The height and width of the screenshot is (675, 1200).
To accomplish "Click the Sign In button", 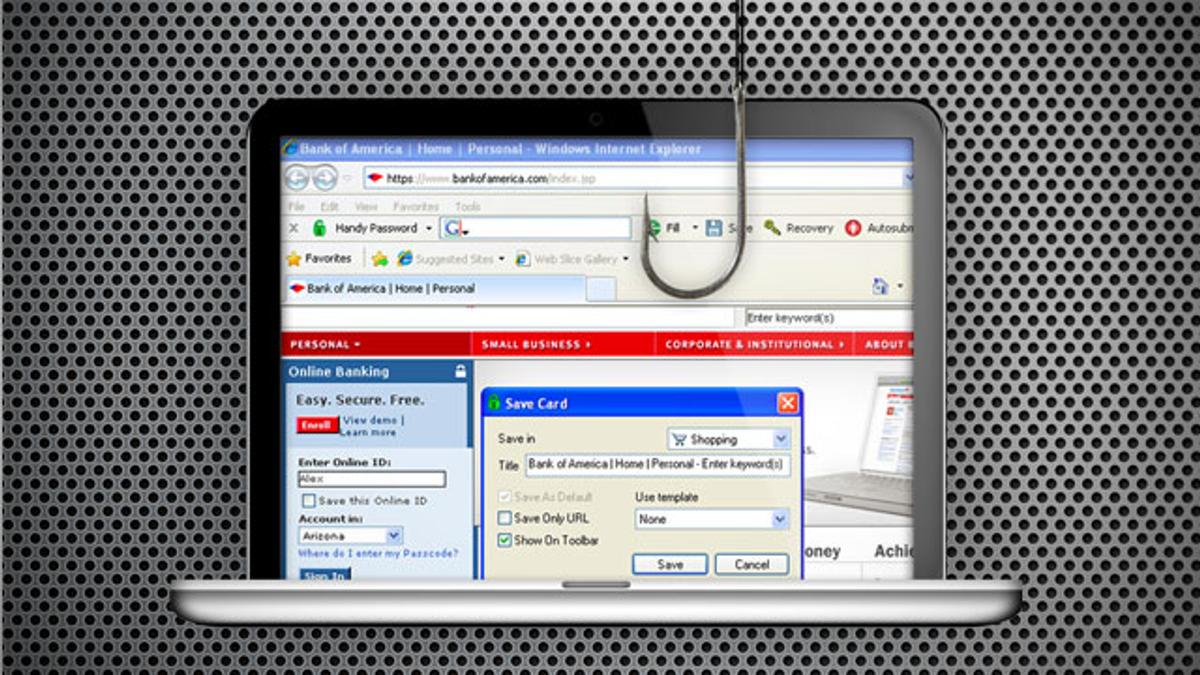I will 325,575.
